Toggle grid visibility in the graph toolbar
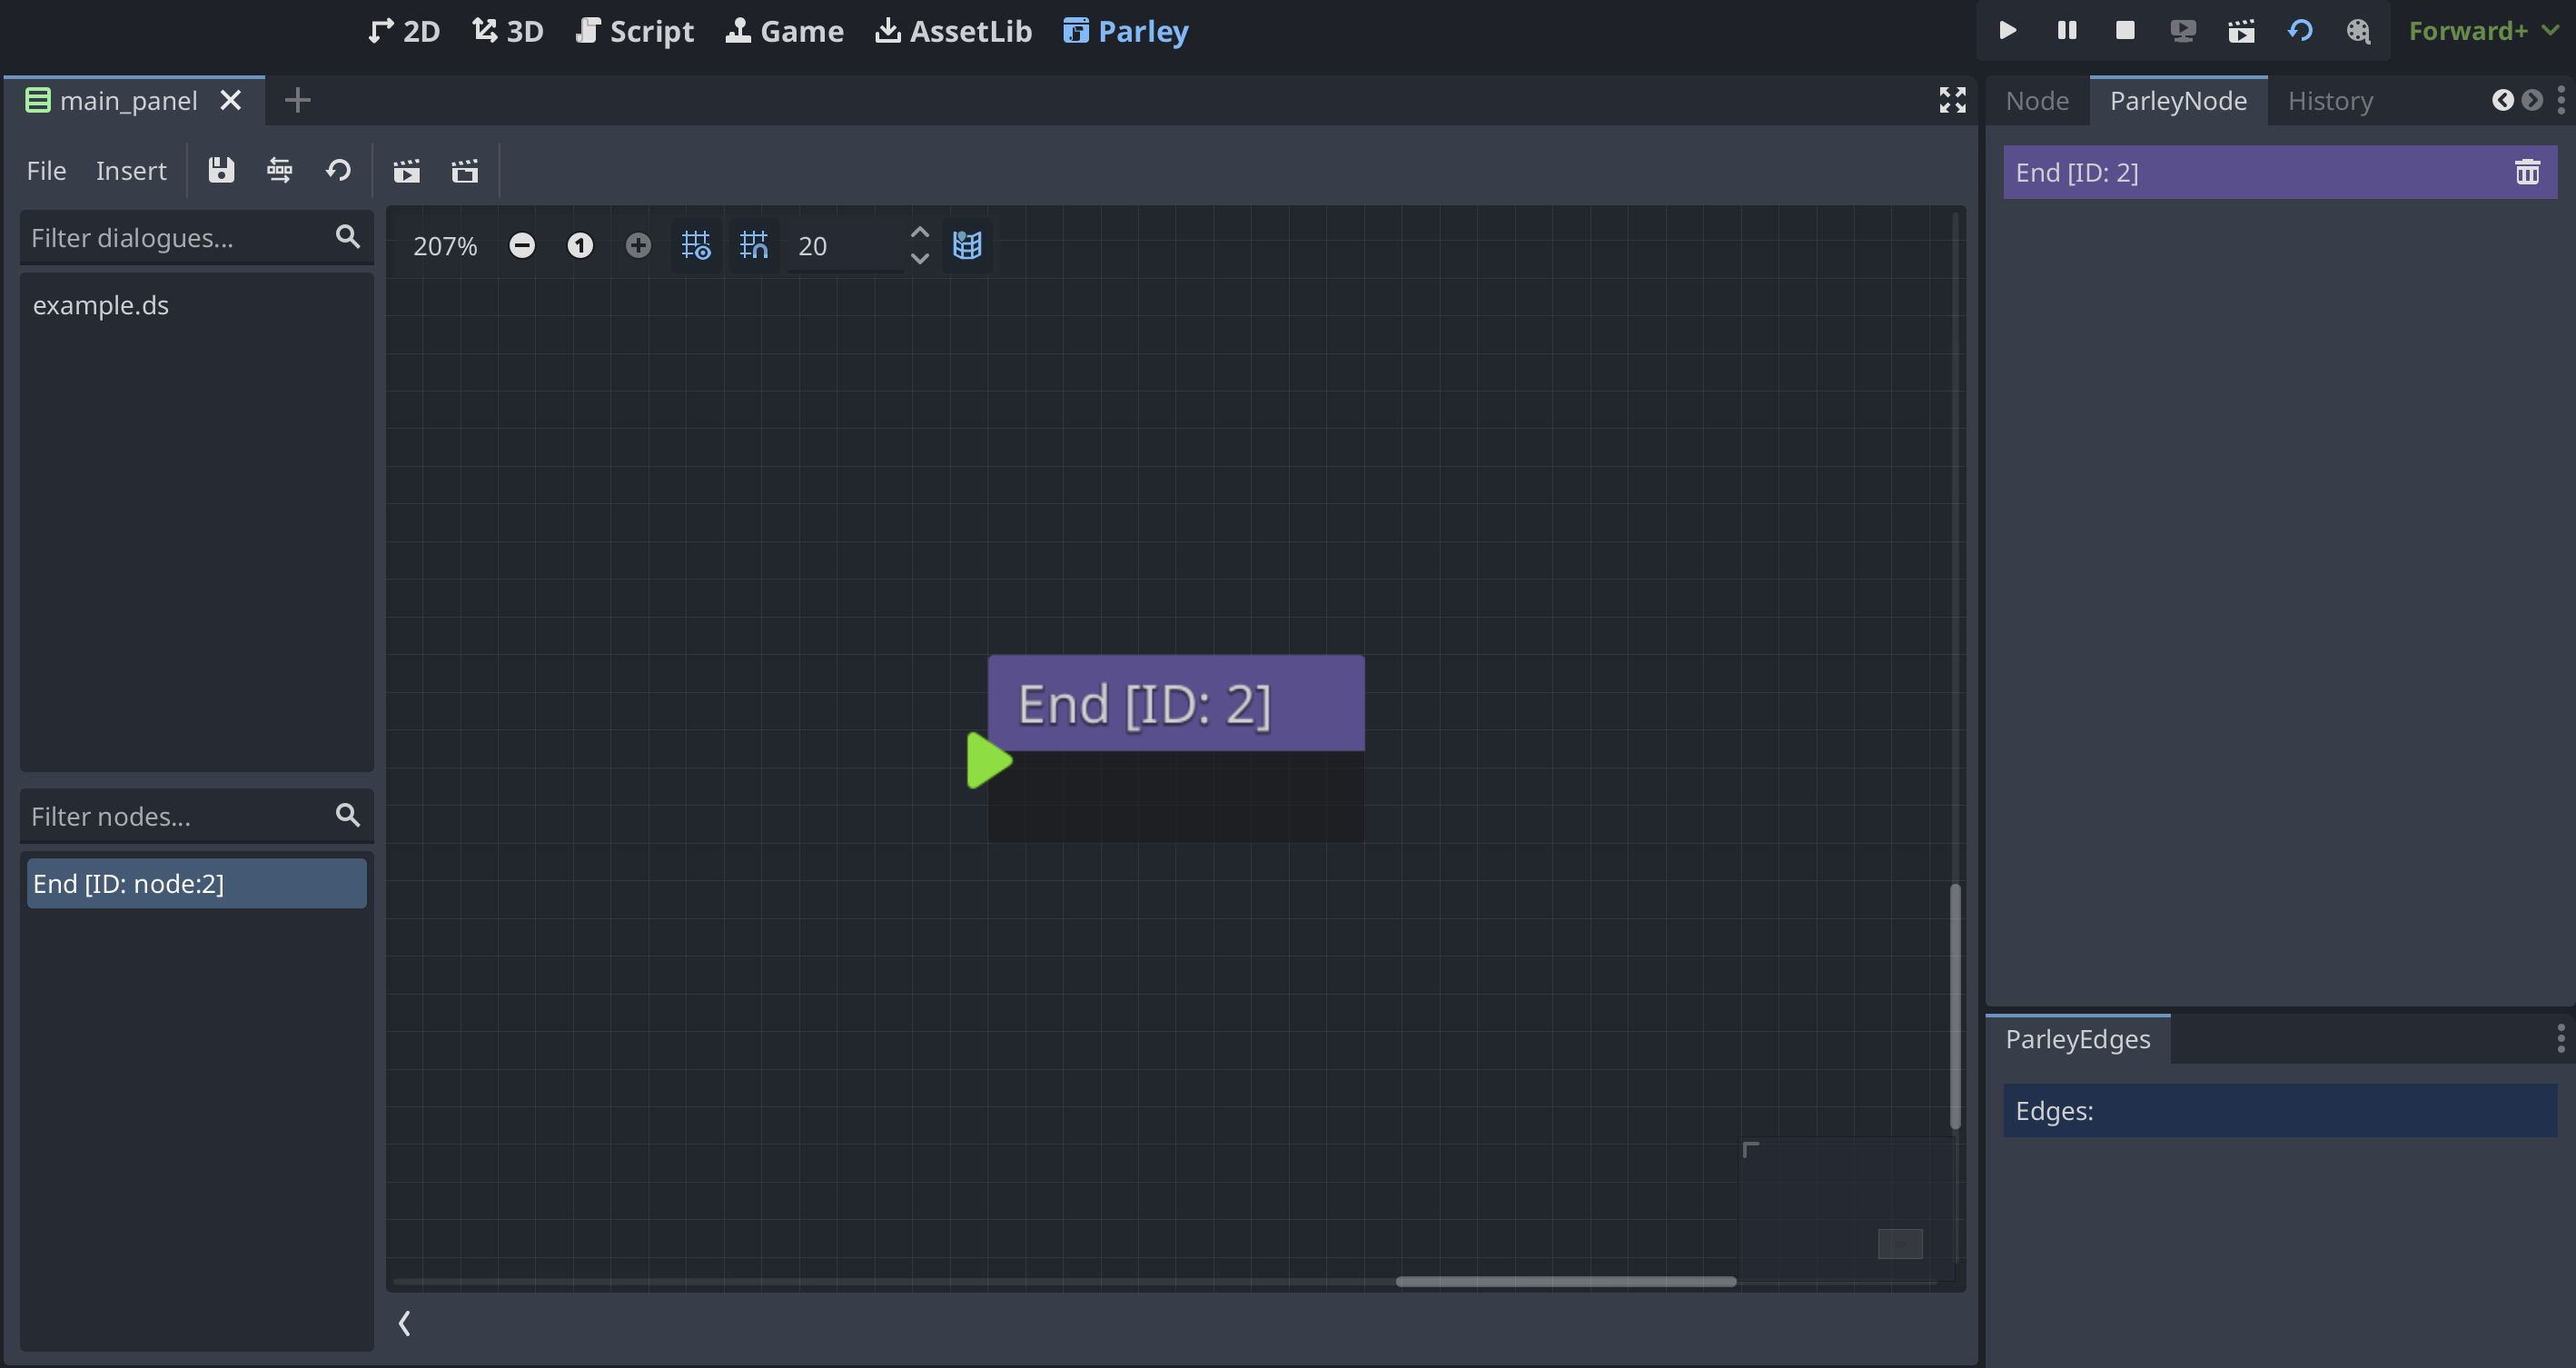Screen dimensions: 2576x1368 pos(696,245)
